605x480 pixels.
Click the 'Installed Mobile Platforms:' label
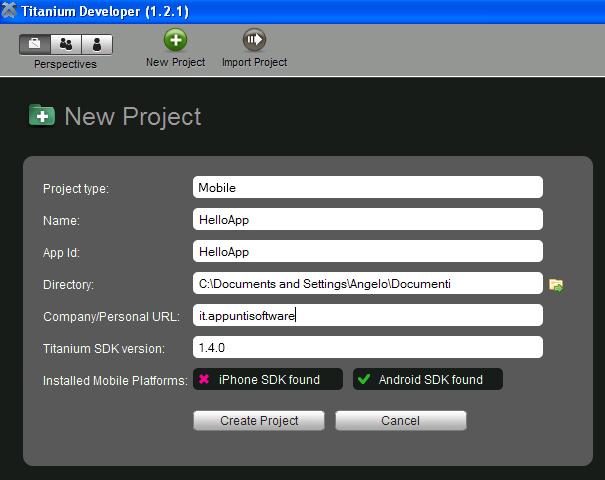(115, 381)
